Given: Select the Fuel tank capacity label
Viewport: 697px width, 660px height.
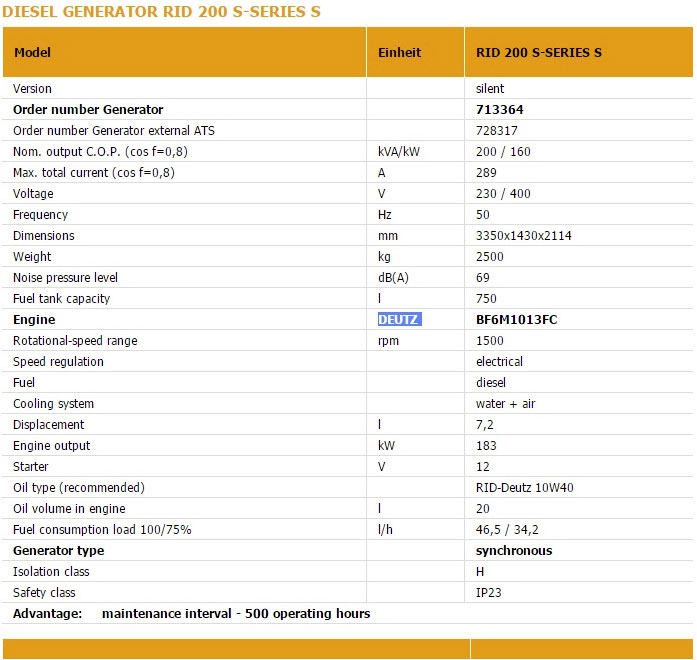Looking at the screenshot, I should point(61,299).
